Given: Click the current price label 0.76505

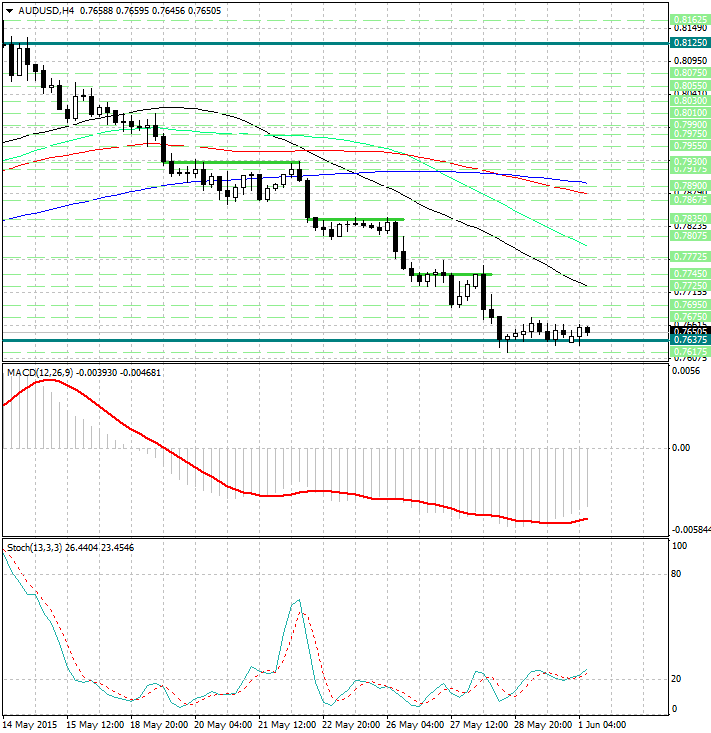Looking at the screenshot, I should click(x=690, y=331).
